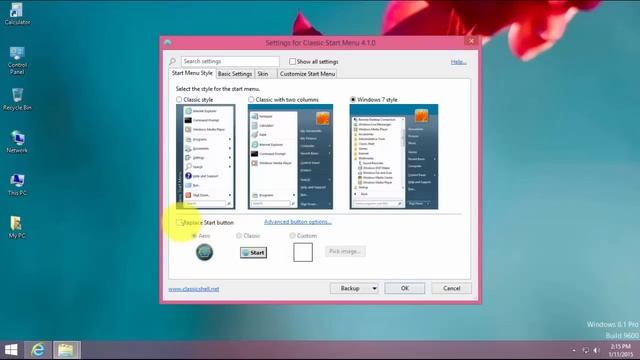
Task: Open the Calculator desktop shortcut
Action: [x=17, y=13]
